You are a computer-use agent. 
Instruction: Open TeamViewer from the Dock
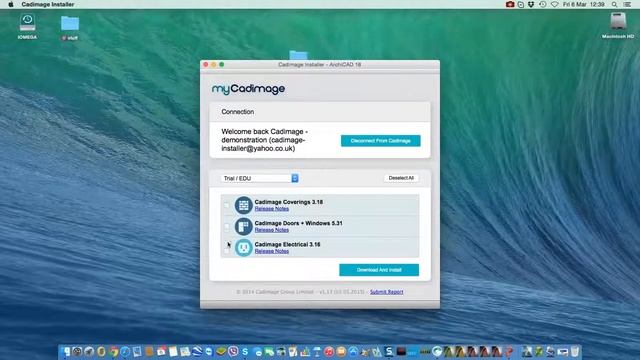point(209,351)
